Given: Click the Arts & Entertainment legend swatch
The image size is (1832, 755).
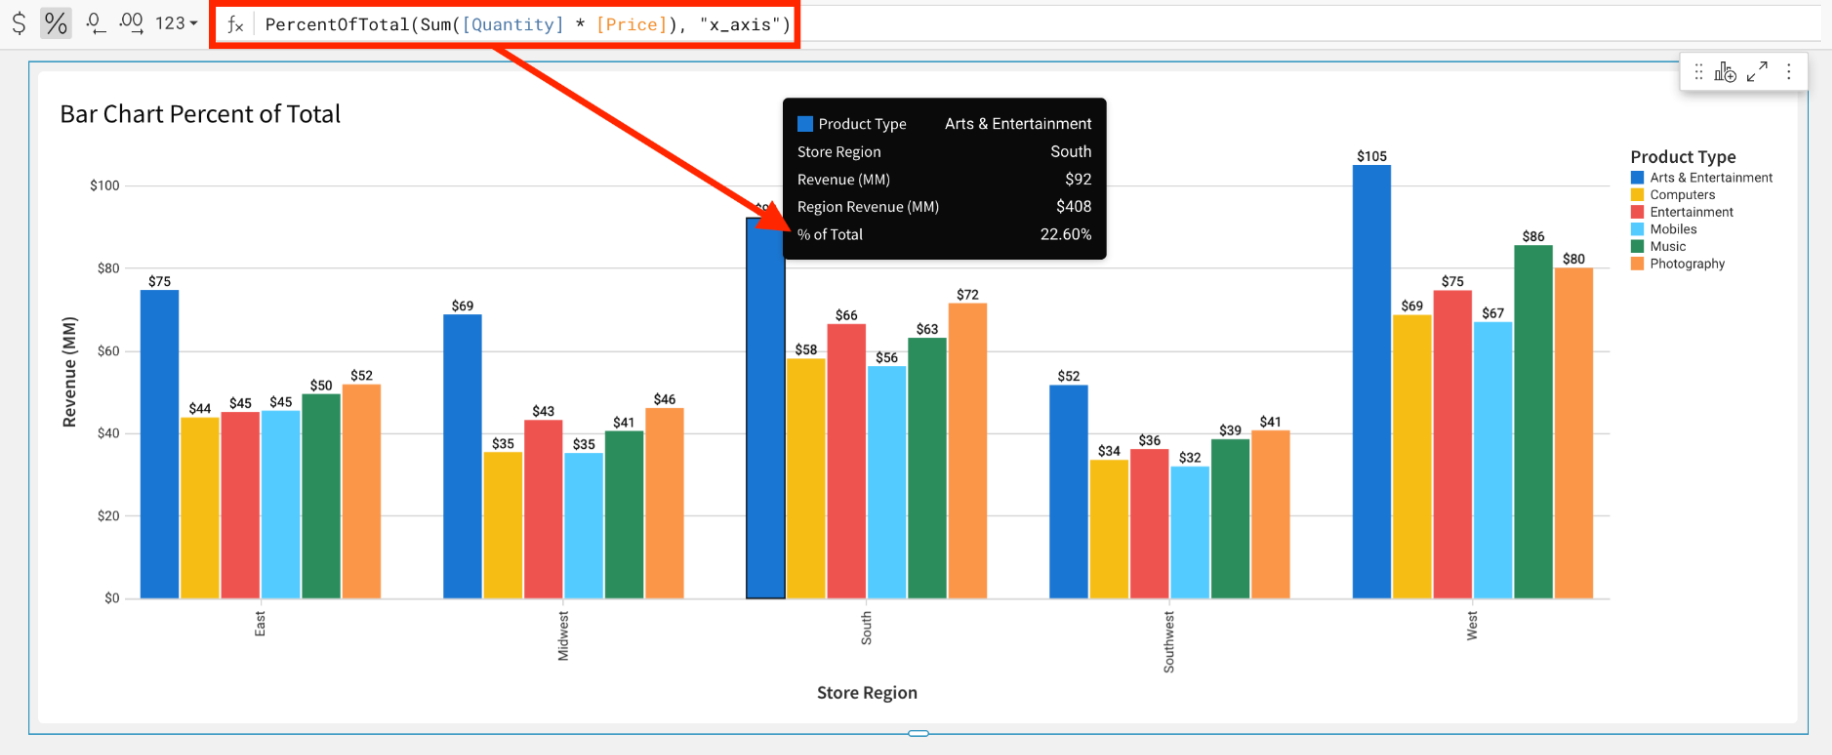Looking at the screenshot, I should (1637, 178).
